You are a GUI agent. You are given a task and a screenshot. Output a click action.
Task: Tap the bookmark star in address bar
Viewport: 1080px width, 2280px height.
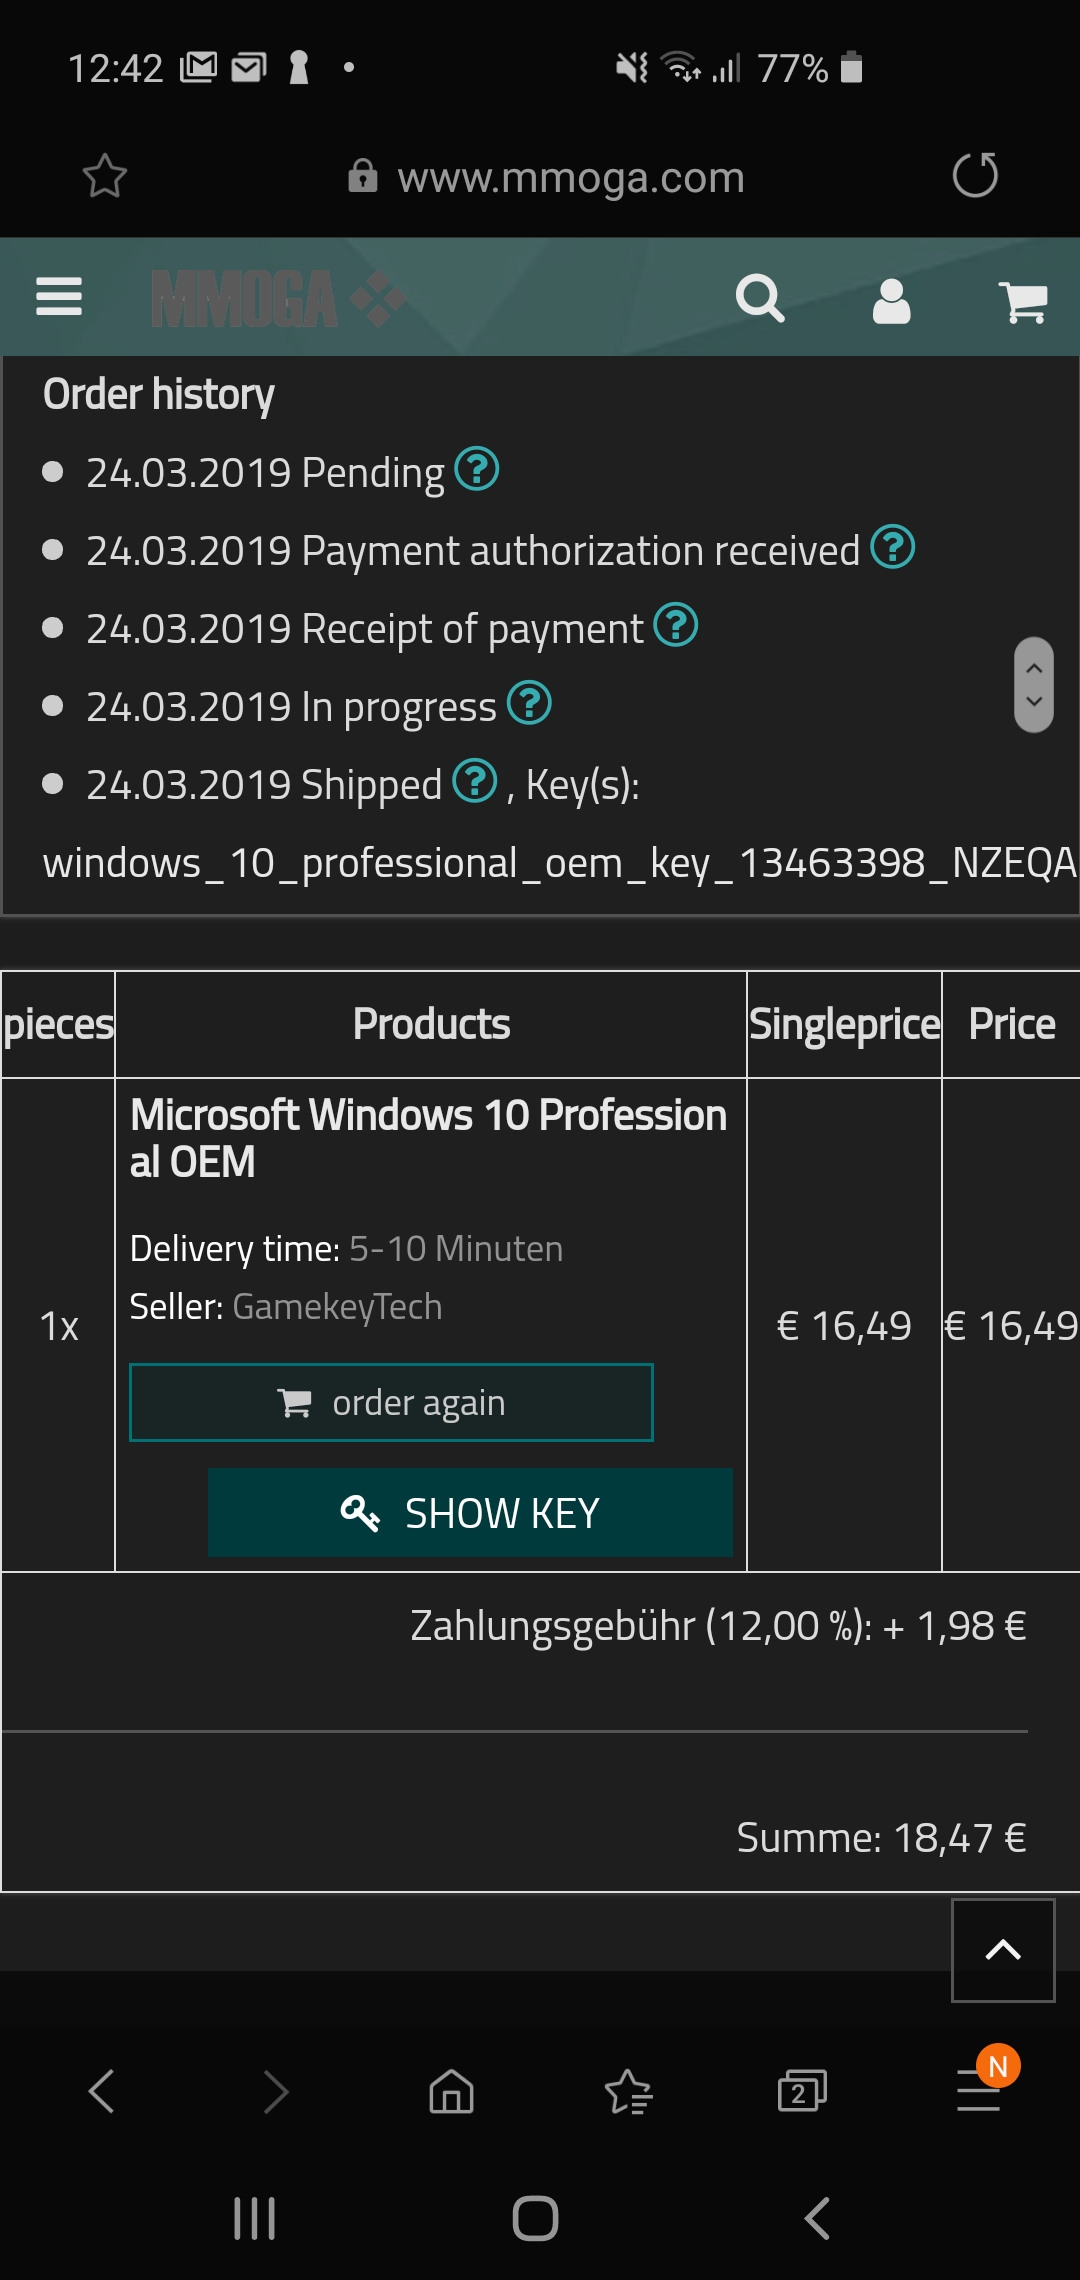(x=104, y=176)
